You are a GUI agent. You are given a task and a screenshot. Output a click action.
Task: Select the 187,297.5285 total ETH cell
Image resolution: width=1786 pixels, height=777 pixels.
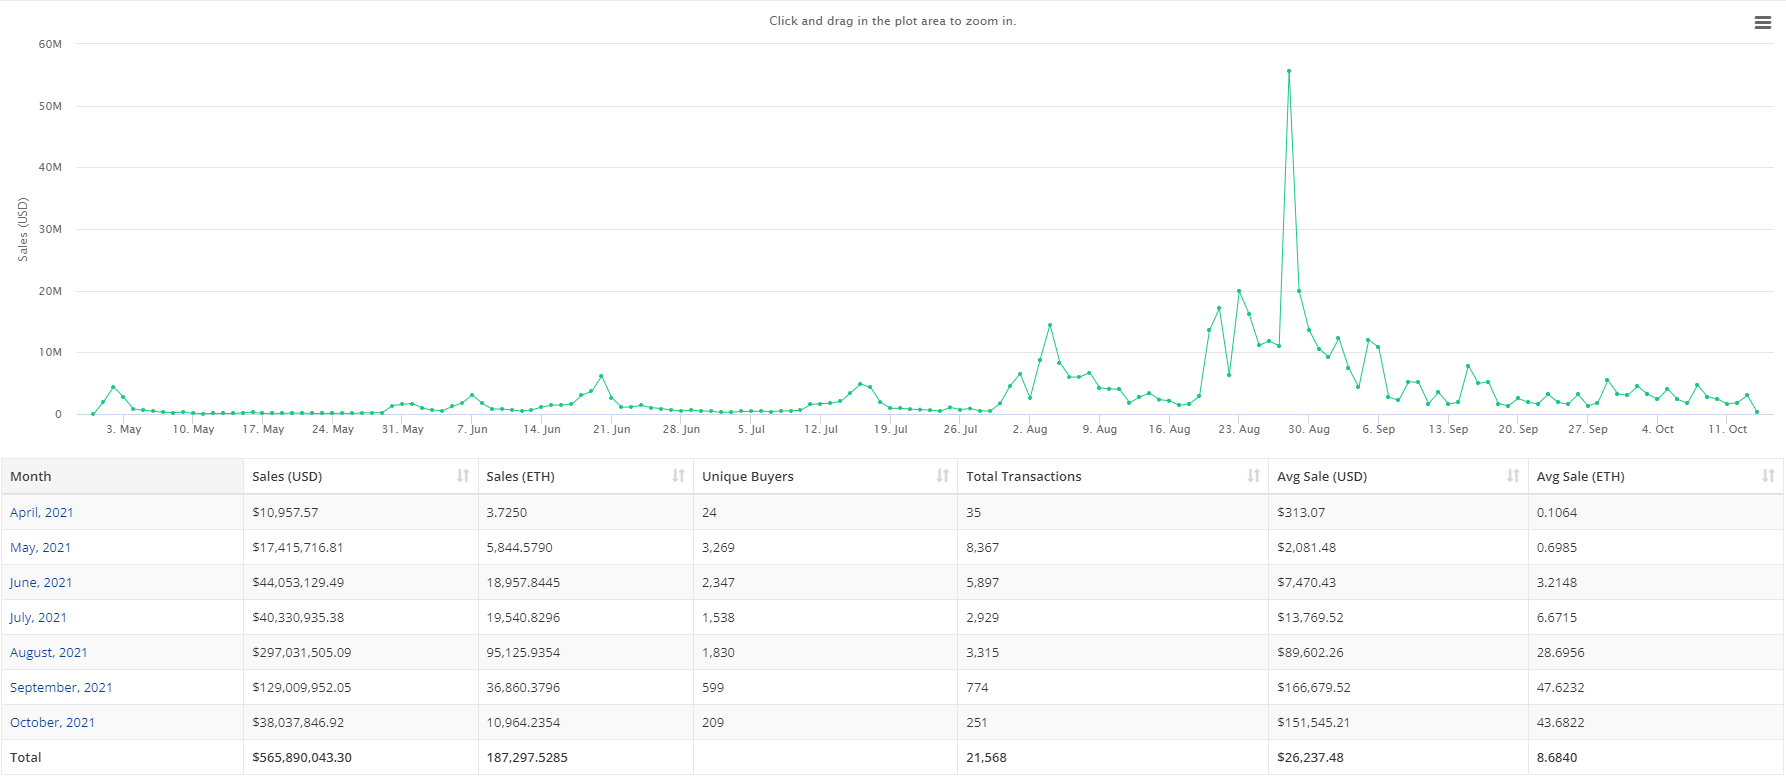pos(586,757)
